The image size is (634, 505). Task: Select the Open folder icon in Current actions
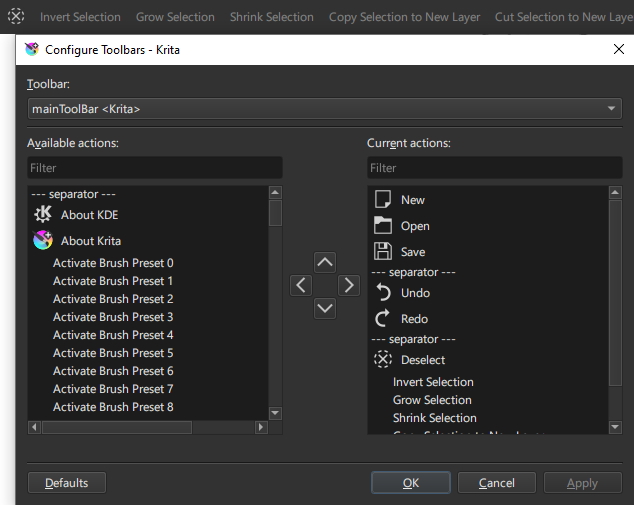[382, 226]
